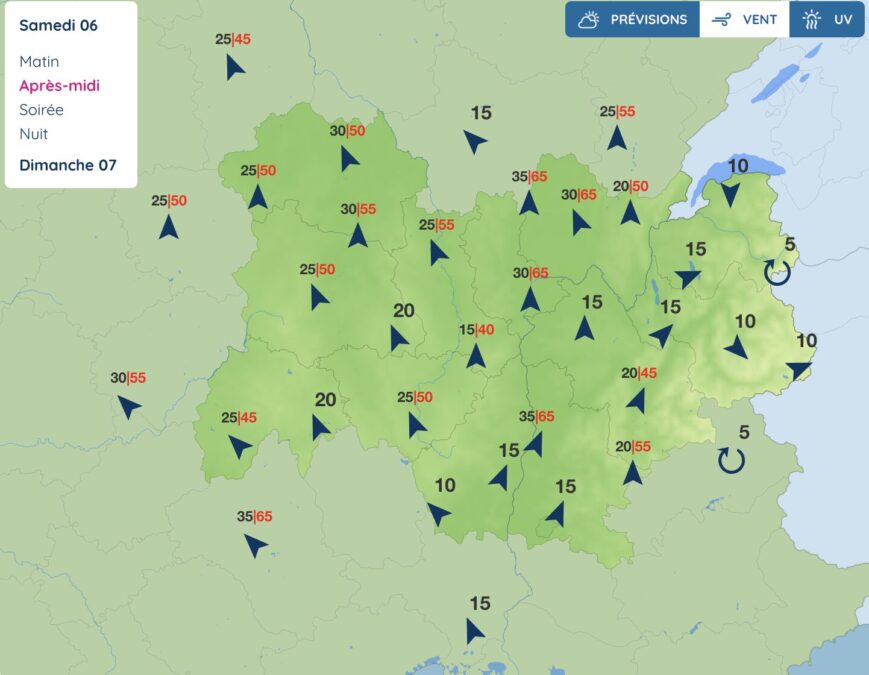The width and height of the screenshot is (869, 675).
Task: Click the wind gust icon beside VENT
Action: [x=720, y=19]
